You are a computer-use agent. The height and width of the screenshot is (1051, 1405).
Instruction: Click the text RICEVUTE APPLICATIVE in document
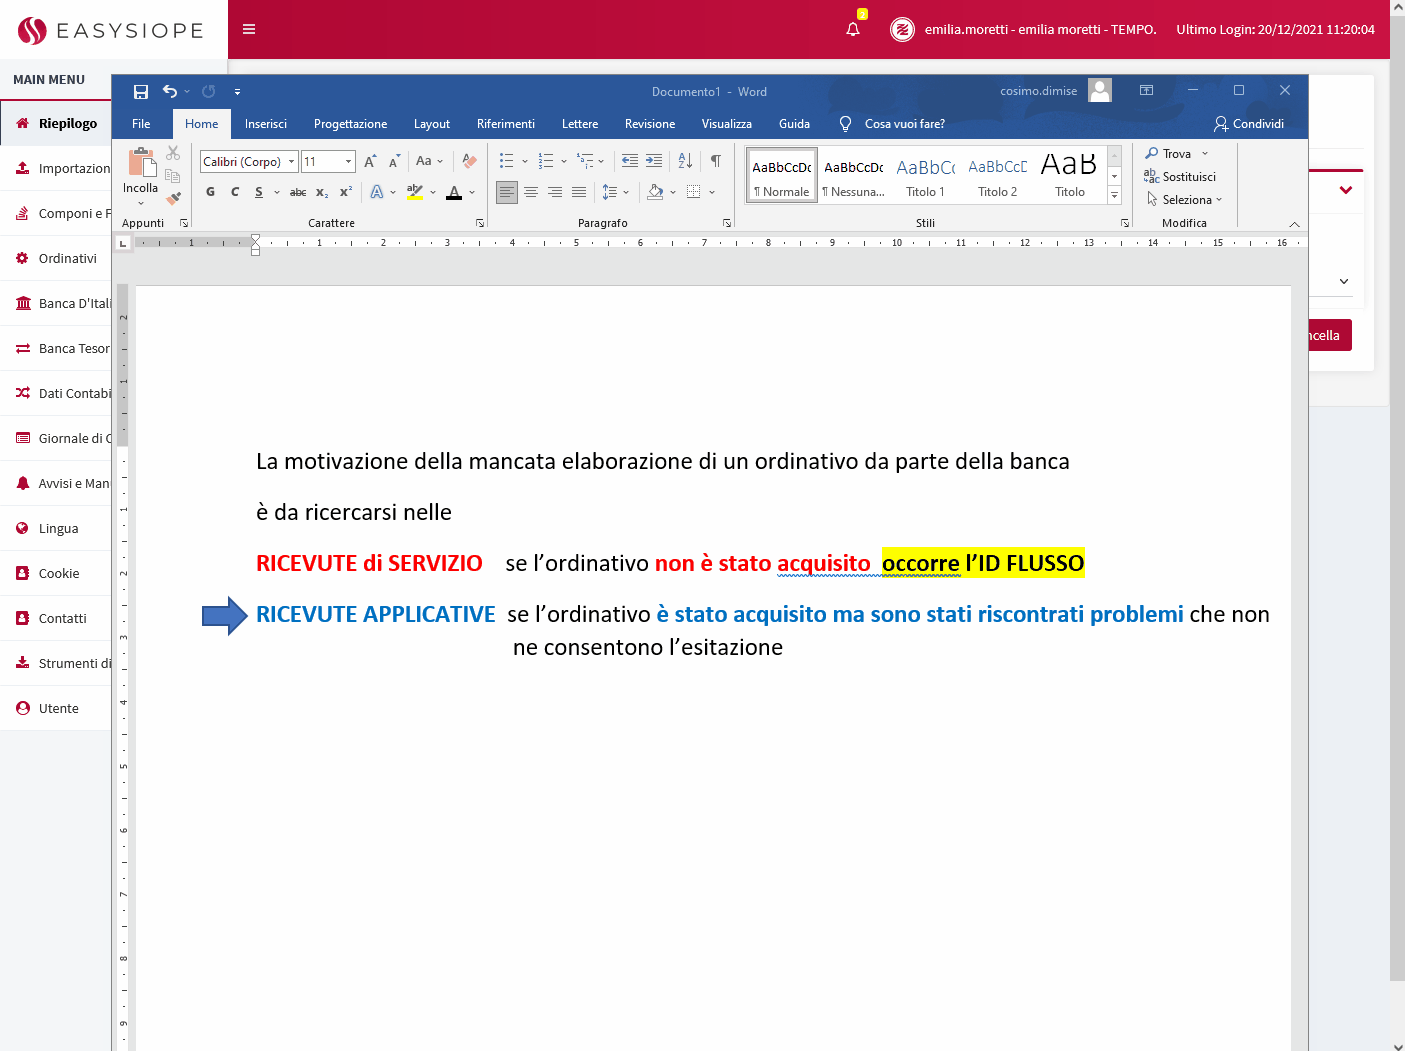point(376,614)
